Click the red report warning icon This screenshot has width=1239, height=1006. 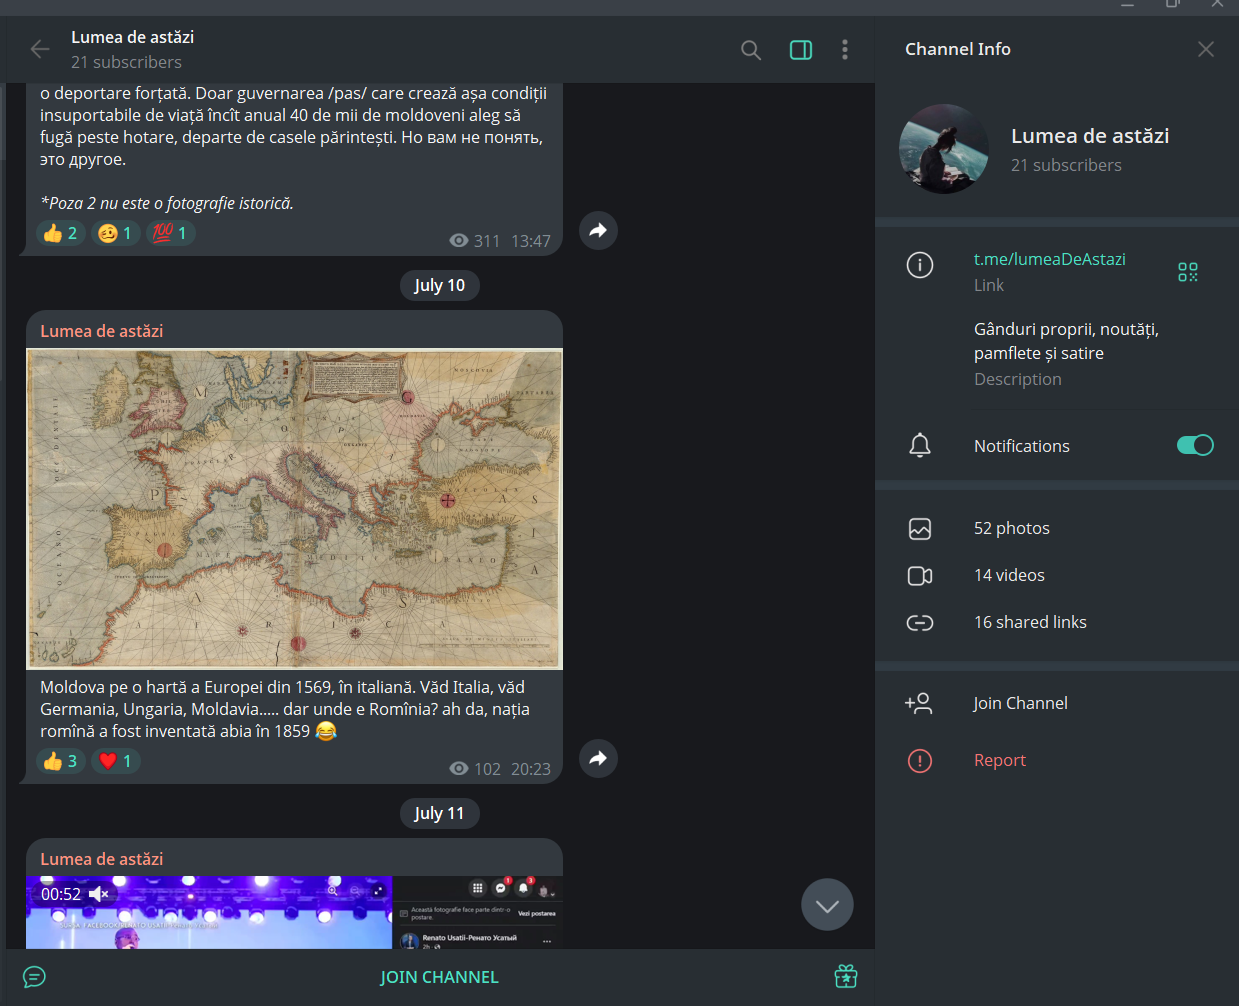click(x=920, y=761)
